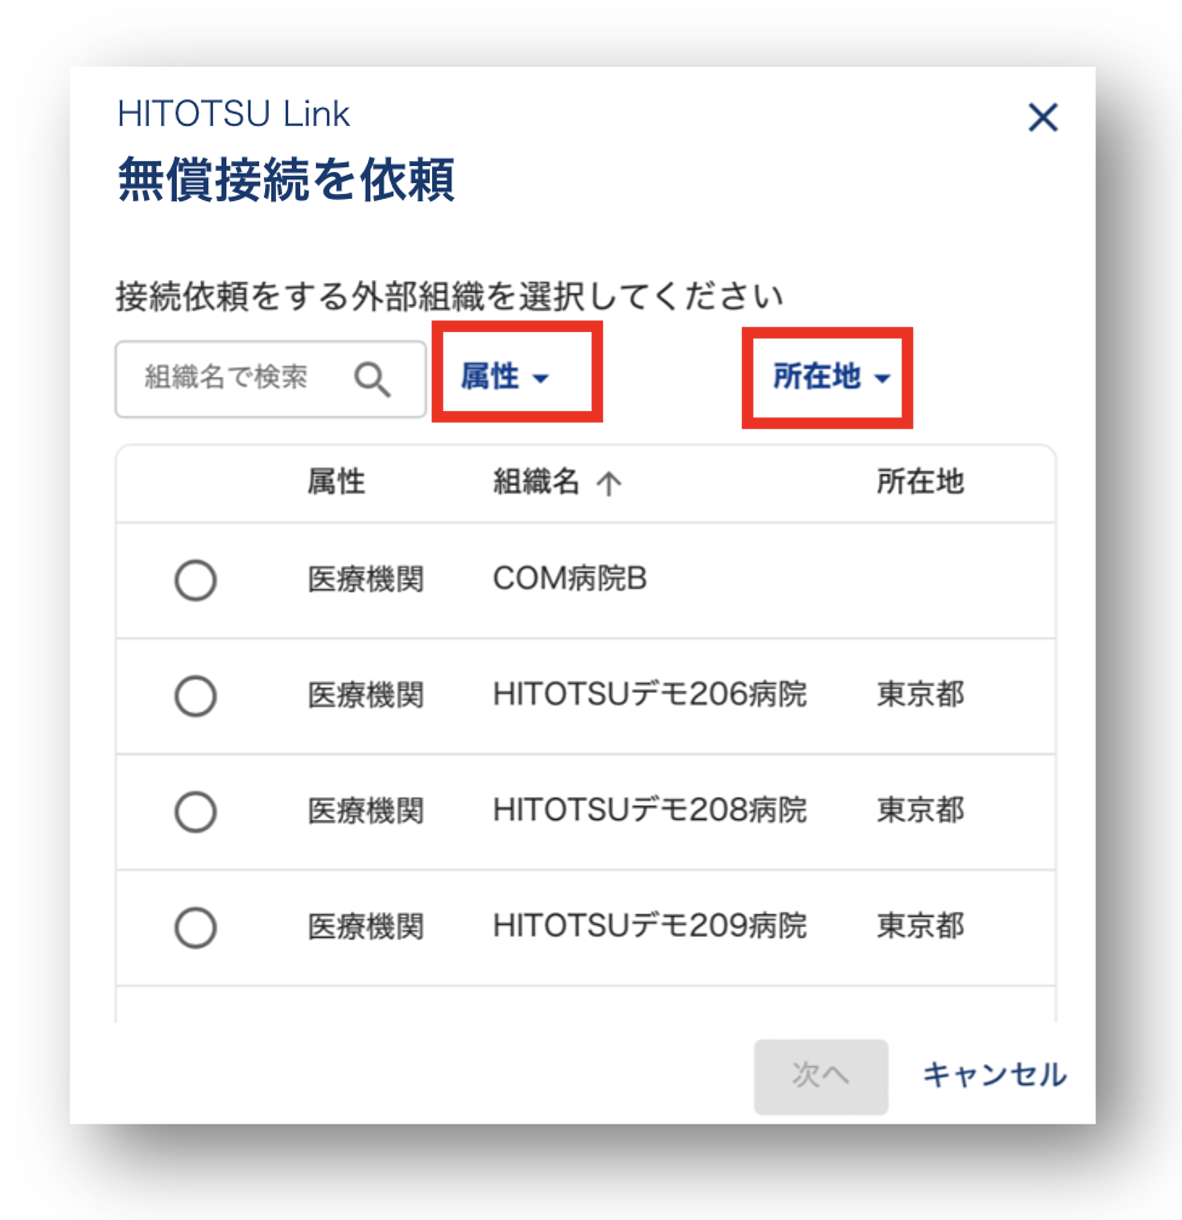This screenshot has height=1220, width=1182.
Task: Select the radio button for COM病院B
Action: pyautogui.click(x=196, y=580)
